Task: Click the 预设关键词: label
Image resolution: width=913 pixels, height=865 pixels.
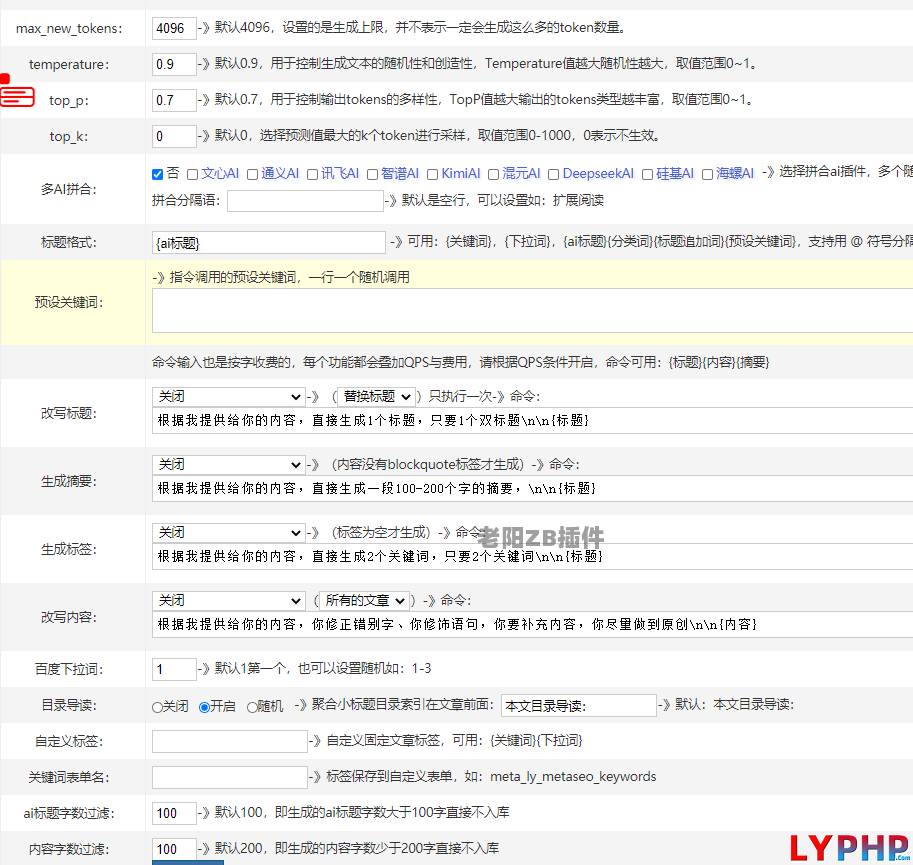Action: point(69,303)
